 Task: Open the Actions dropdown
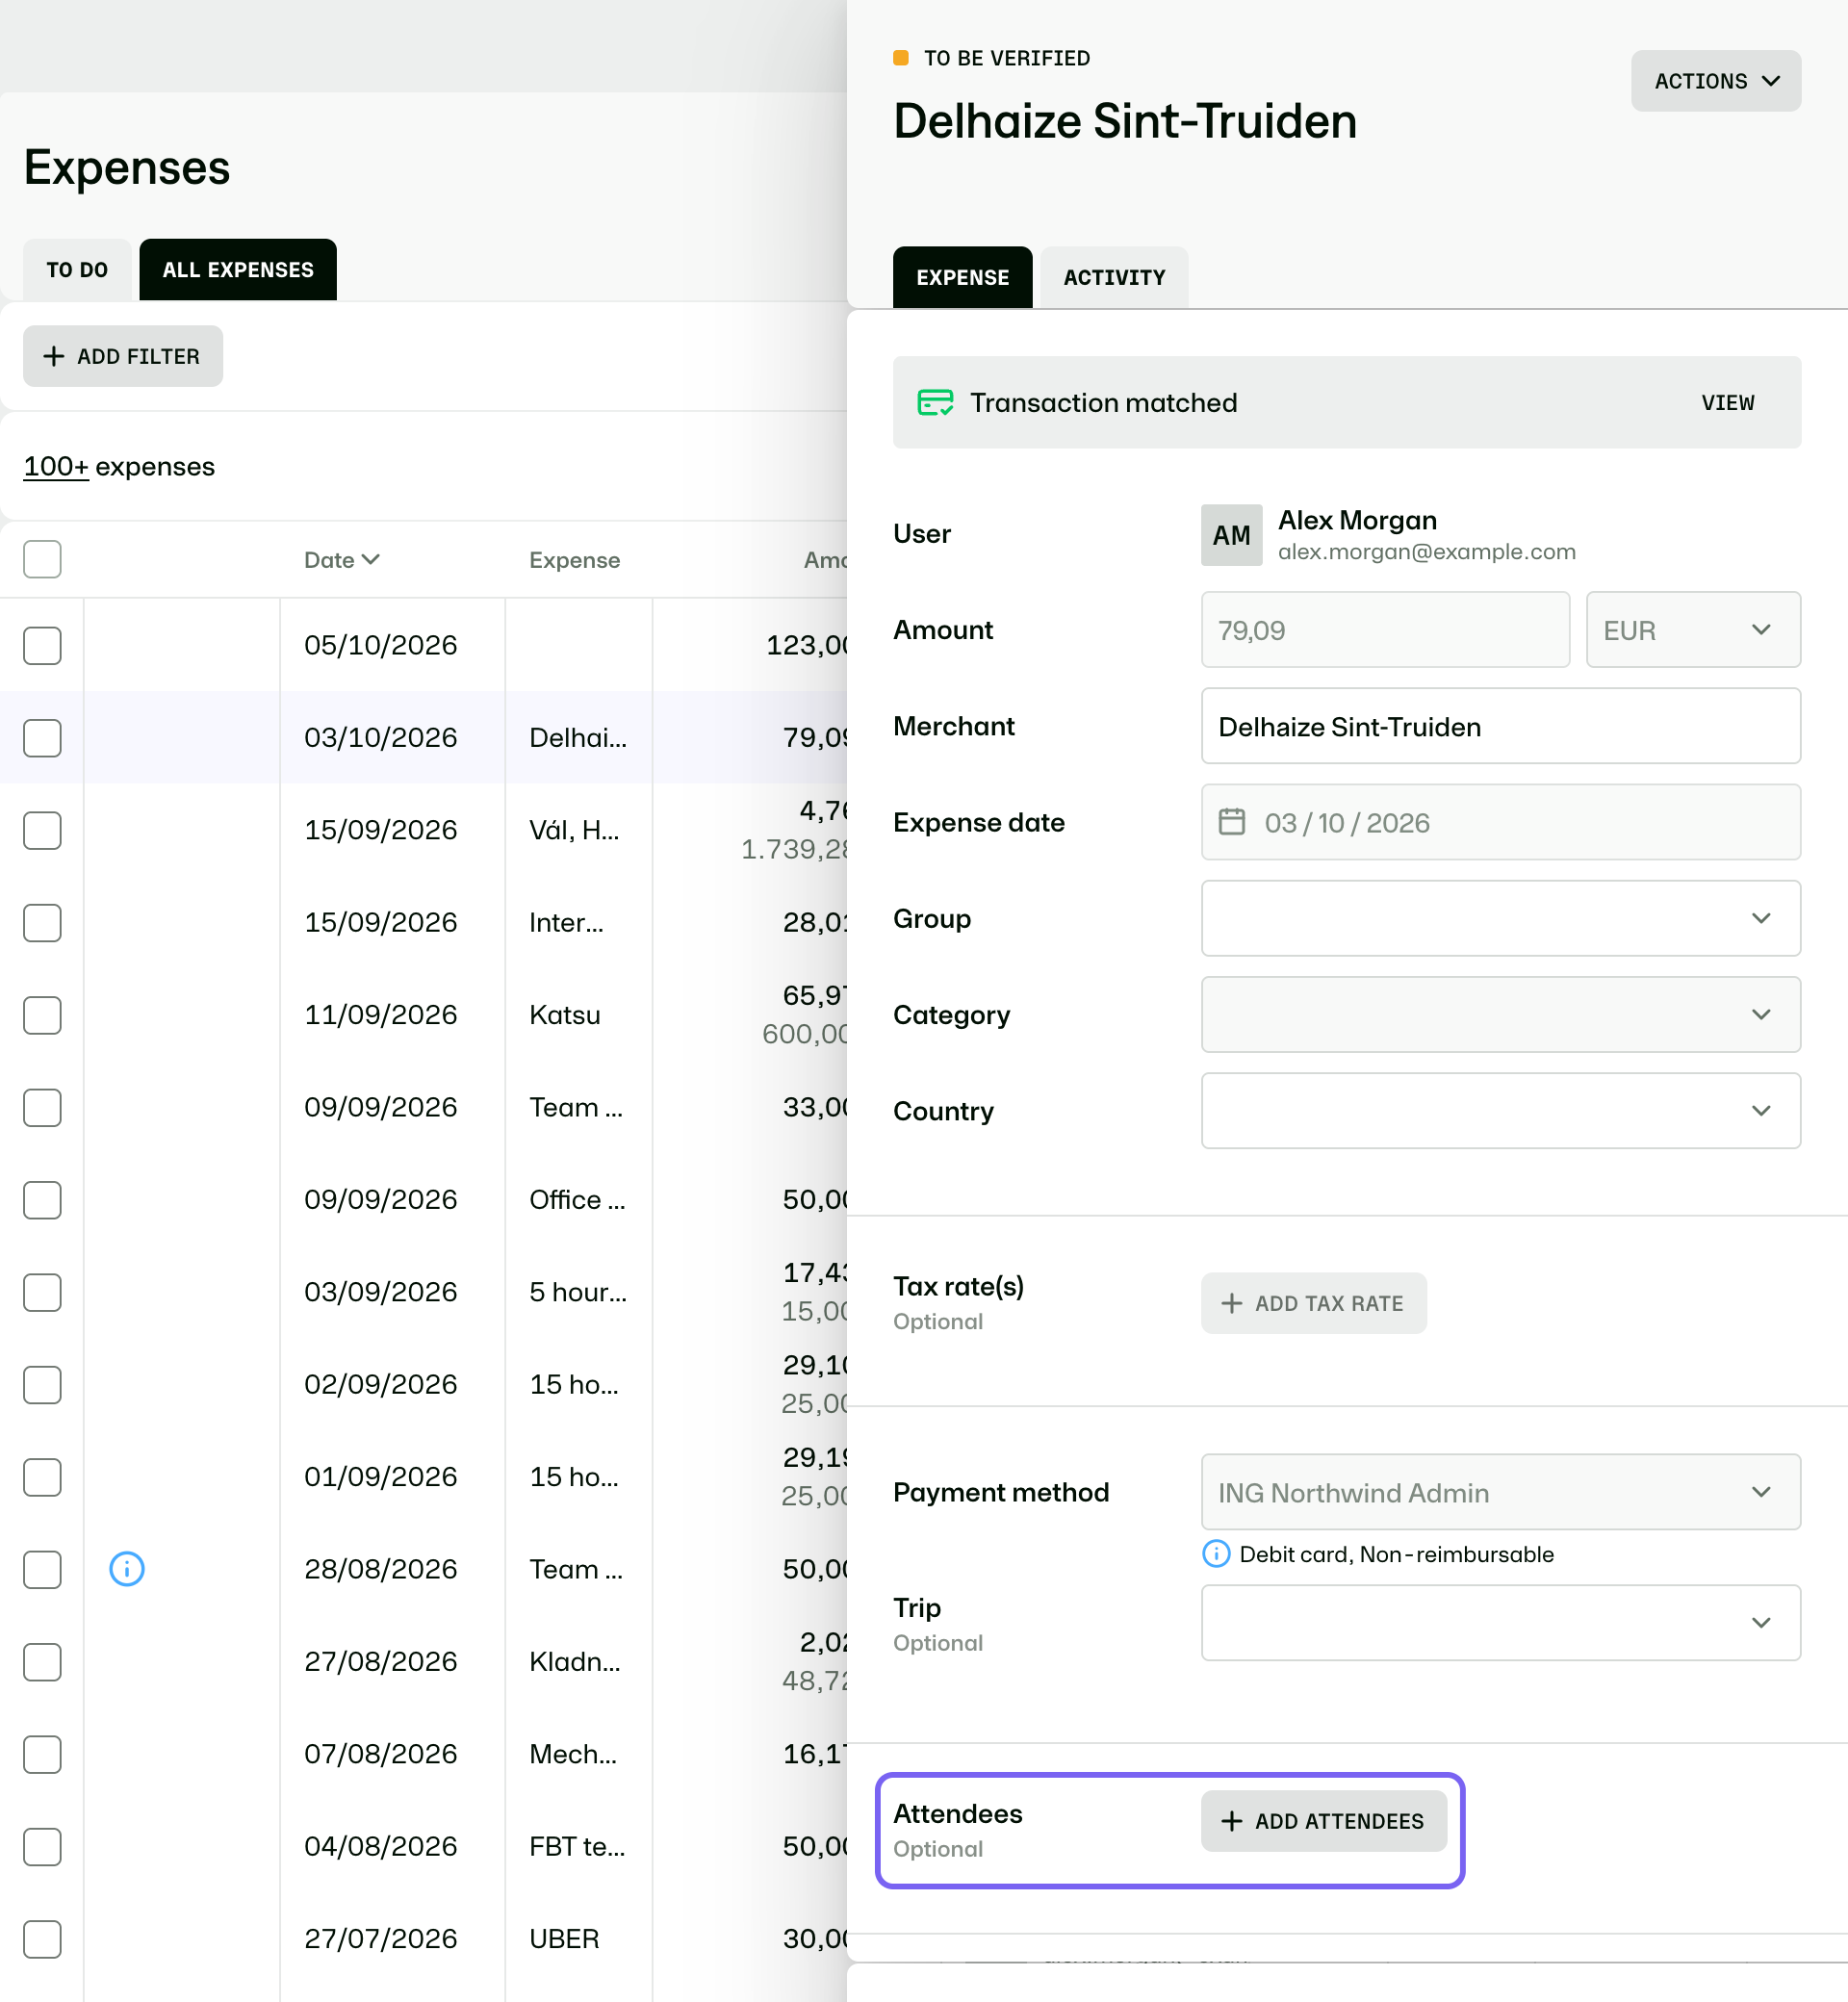coord(1715,81)
